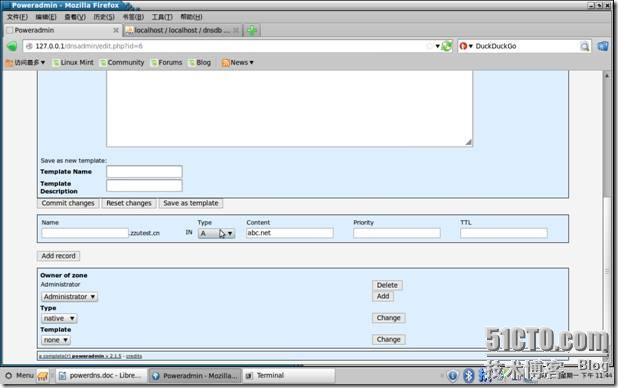This screenshot has height=388, width=618.
Task: Open the zone Type dropdown showing native
Action: (x=59, y=318)
